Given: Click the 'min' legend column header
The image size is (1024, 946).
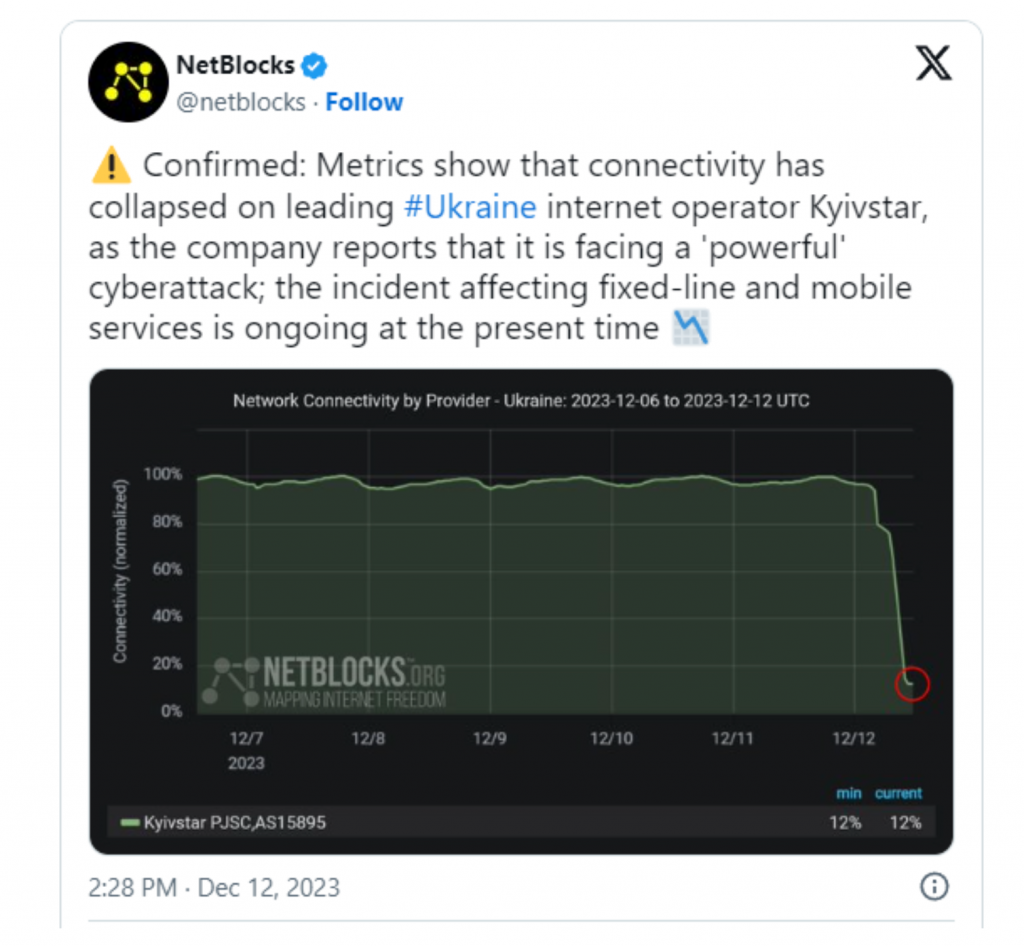Looking at the screenshot, I should tap(848, 793).
